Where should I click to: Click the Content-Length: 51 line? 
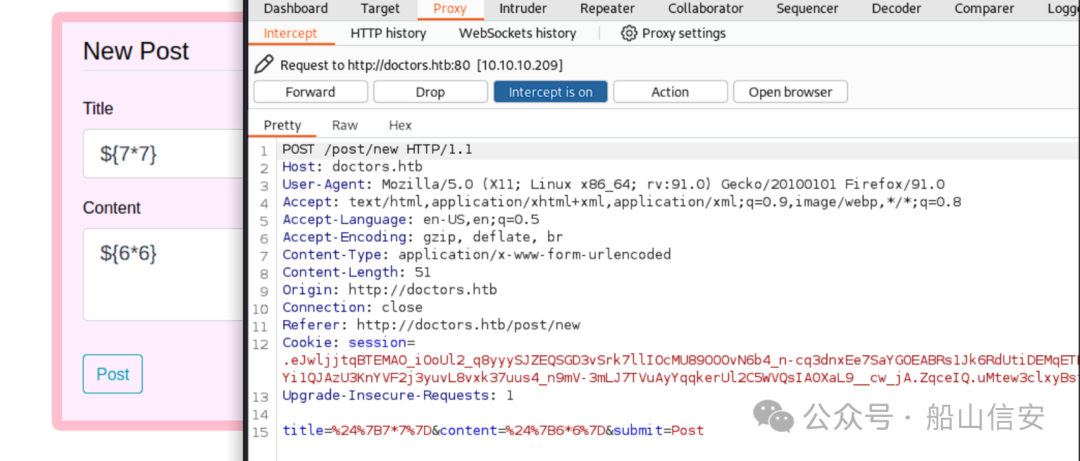[357, 273]
